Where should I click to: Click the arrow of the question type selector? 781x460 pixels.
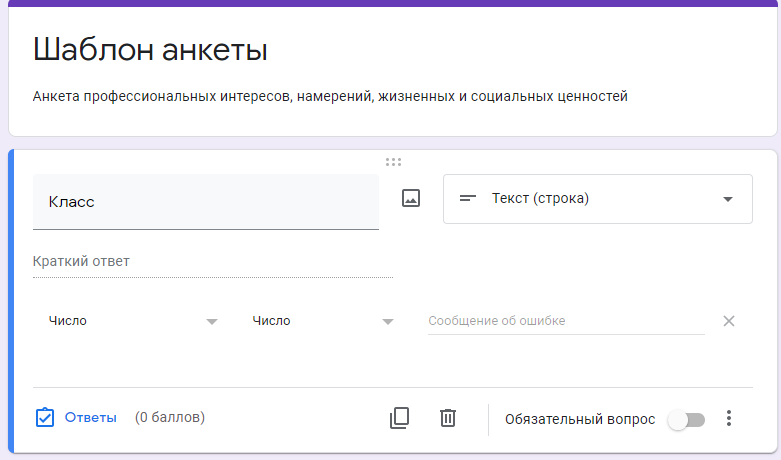point(728,199)
